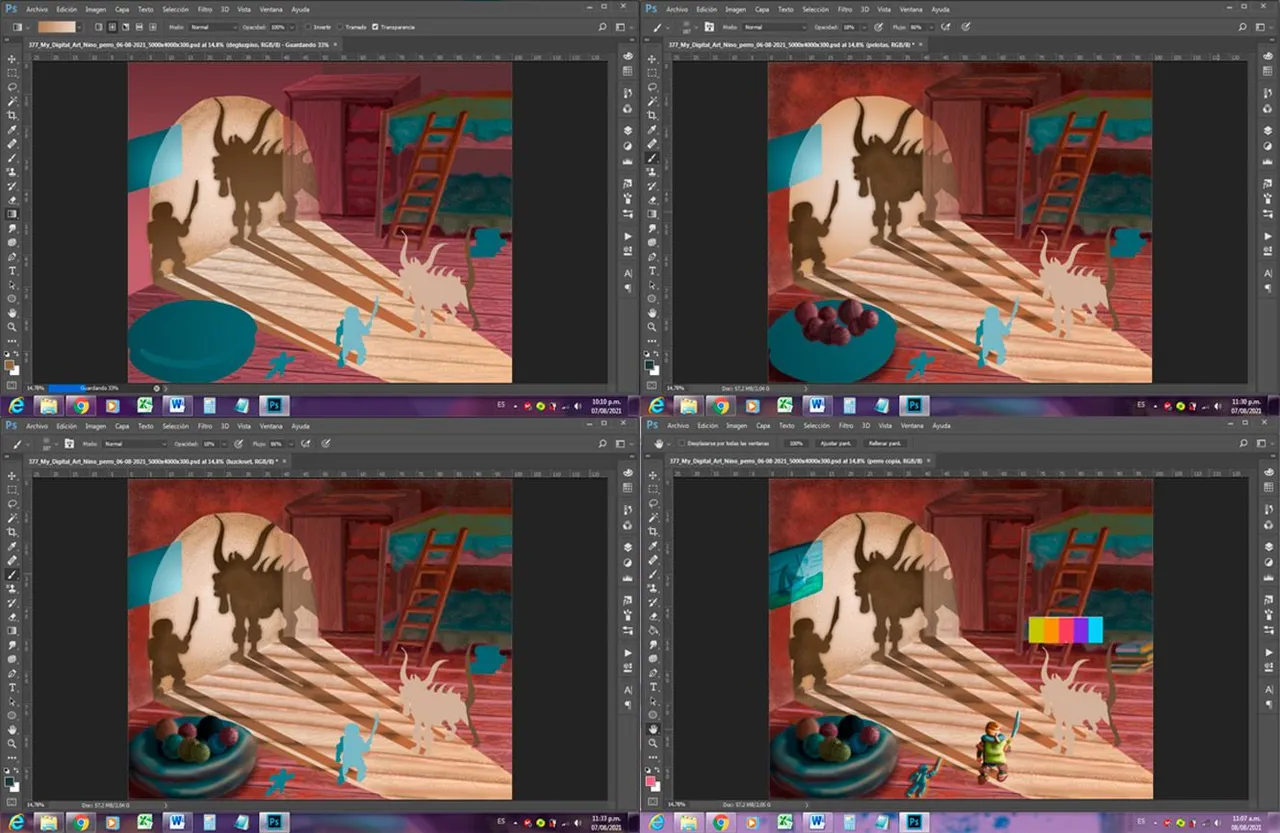Open the Archivo menu in the top-left window
The height and width of the screenshot is (833, 1280).
tap(36, 8)
